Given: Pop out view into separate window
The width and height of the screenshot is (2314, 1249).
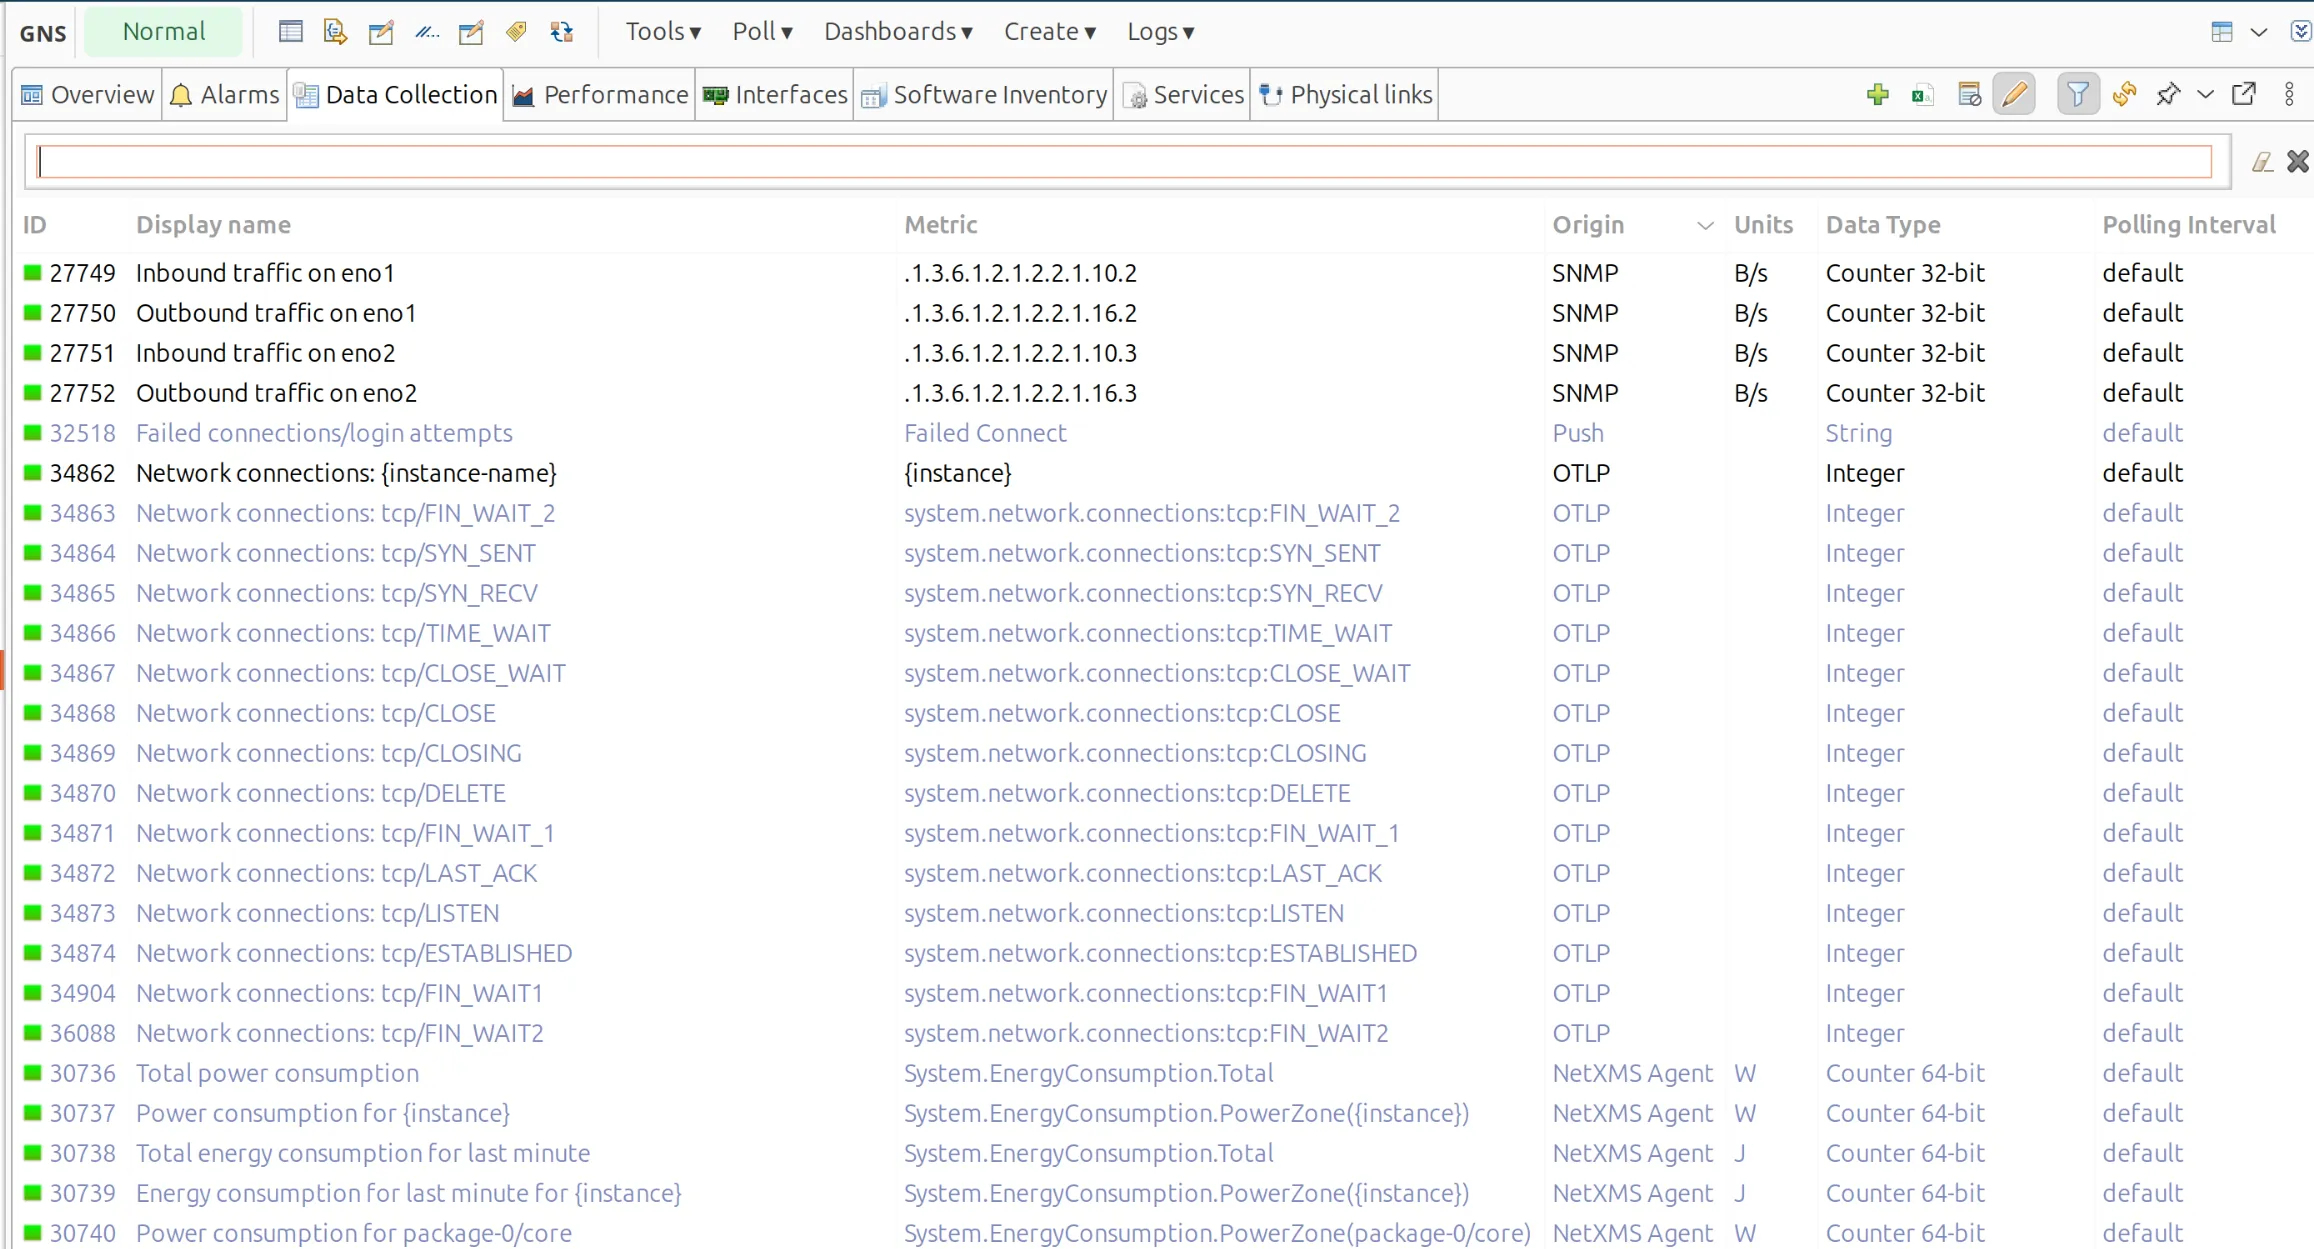Looking at the screenshot, I should click(2244, 95).
